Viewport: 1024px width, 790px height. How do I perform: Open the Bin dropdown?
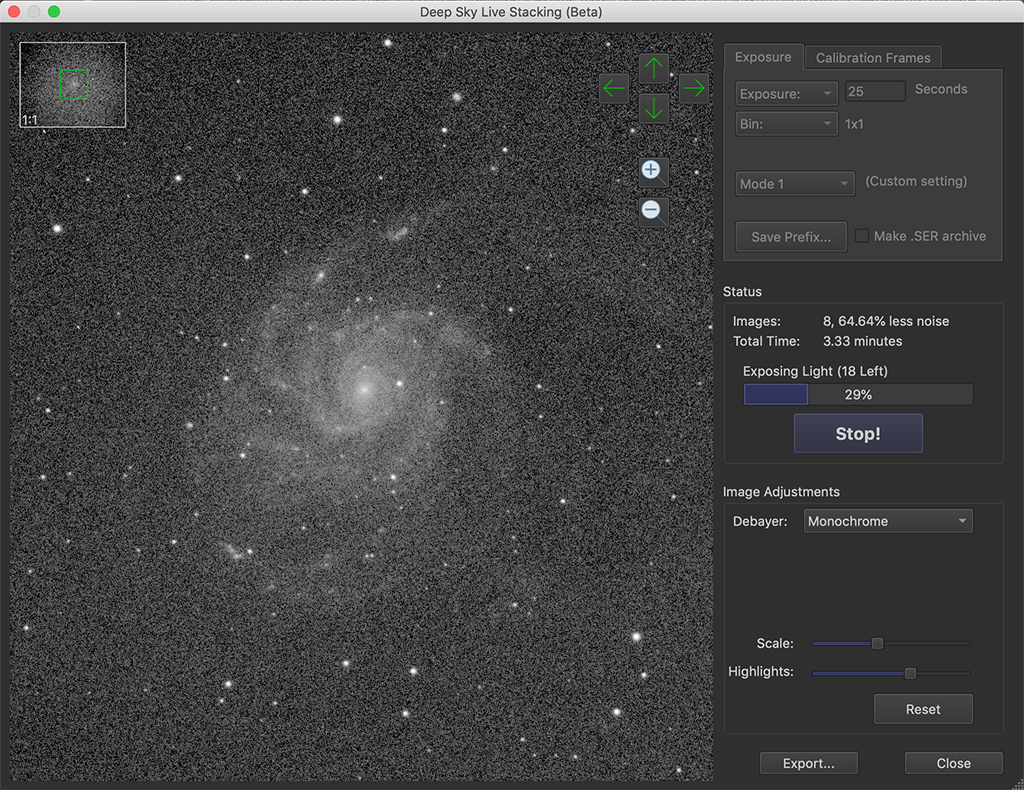click(x=786, y=123)
